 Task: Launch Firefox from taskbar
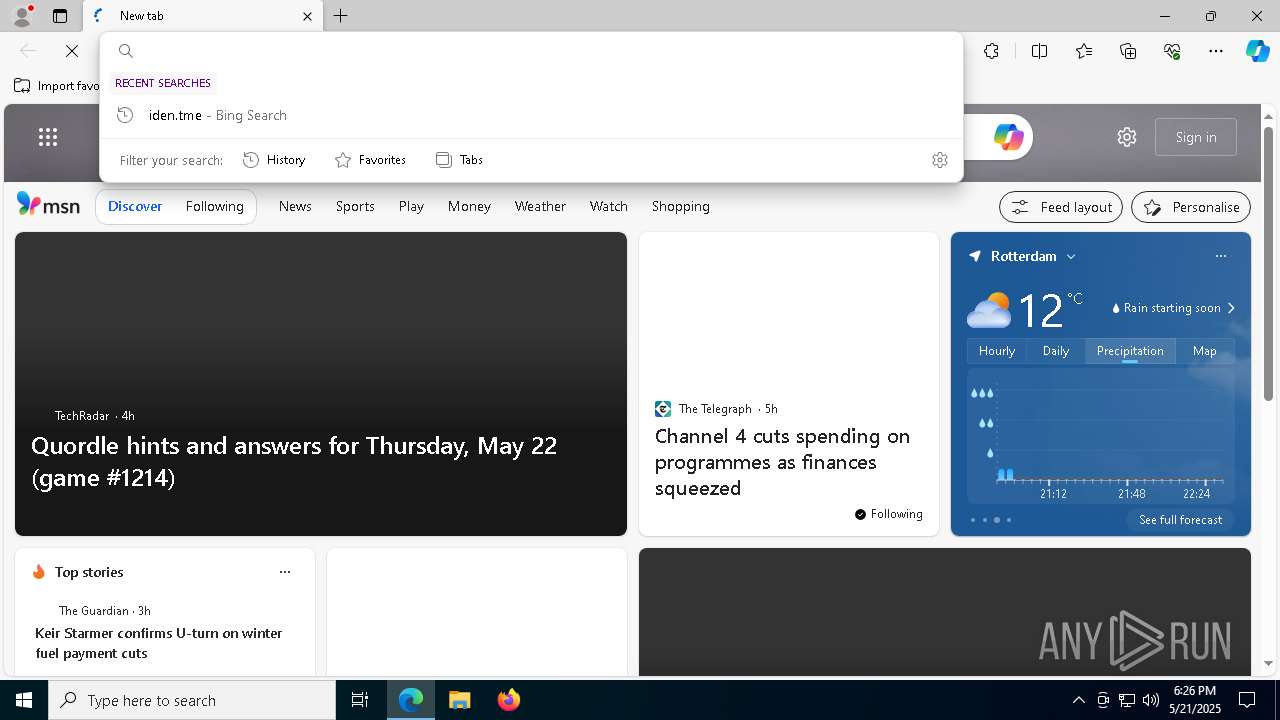coord(509,700)
